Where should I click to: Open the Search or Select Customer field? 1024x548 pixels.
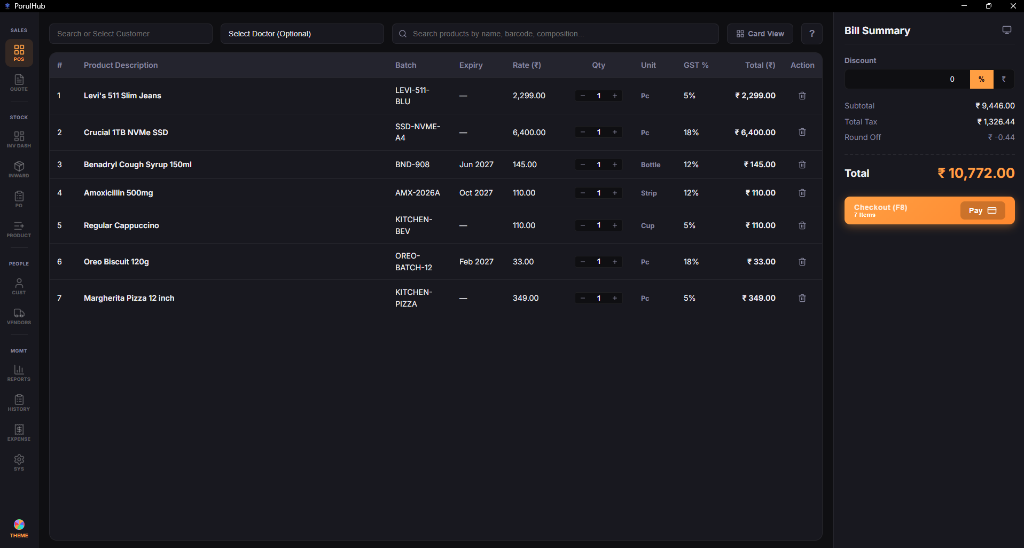pyautogui.click(x=131, y=33)
